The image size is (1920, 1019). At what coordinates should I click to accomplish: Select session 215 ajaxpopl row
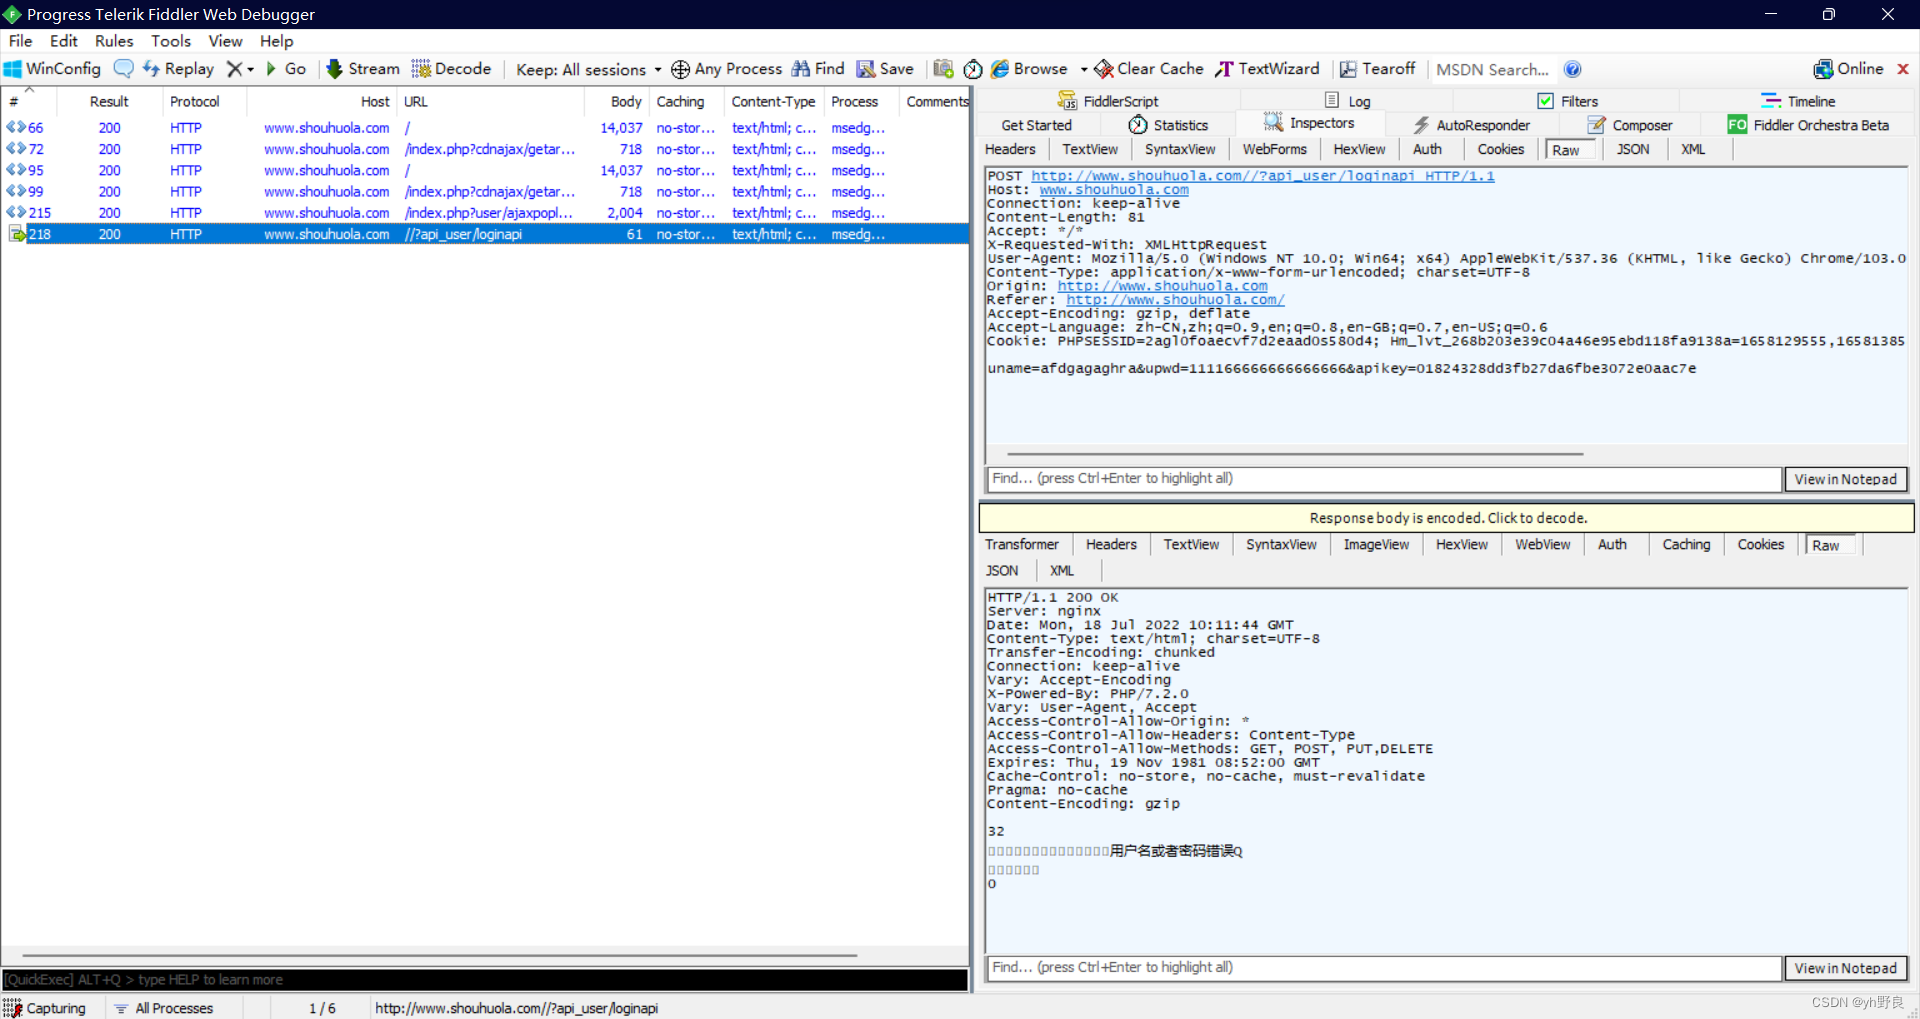pyautogui.click(x=485, y=213)
